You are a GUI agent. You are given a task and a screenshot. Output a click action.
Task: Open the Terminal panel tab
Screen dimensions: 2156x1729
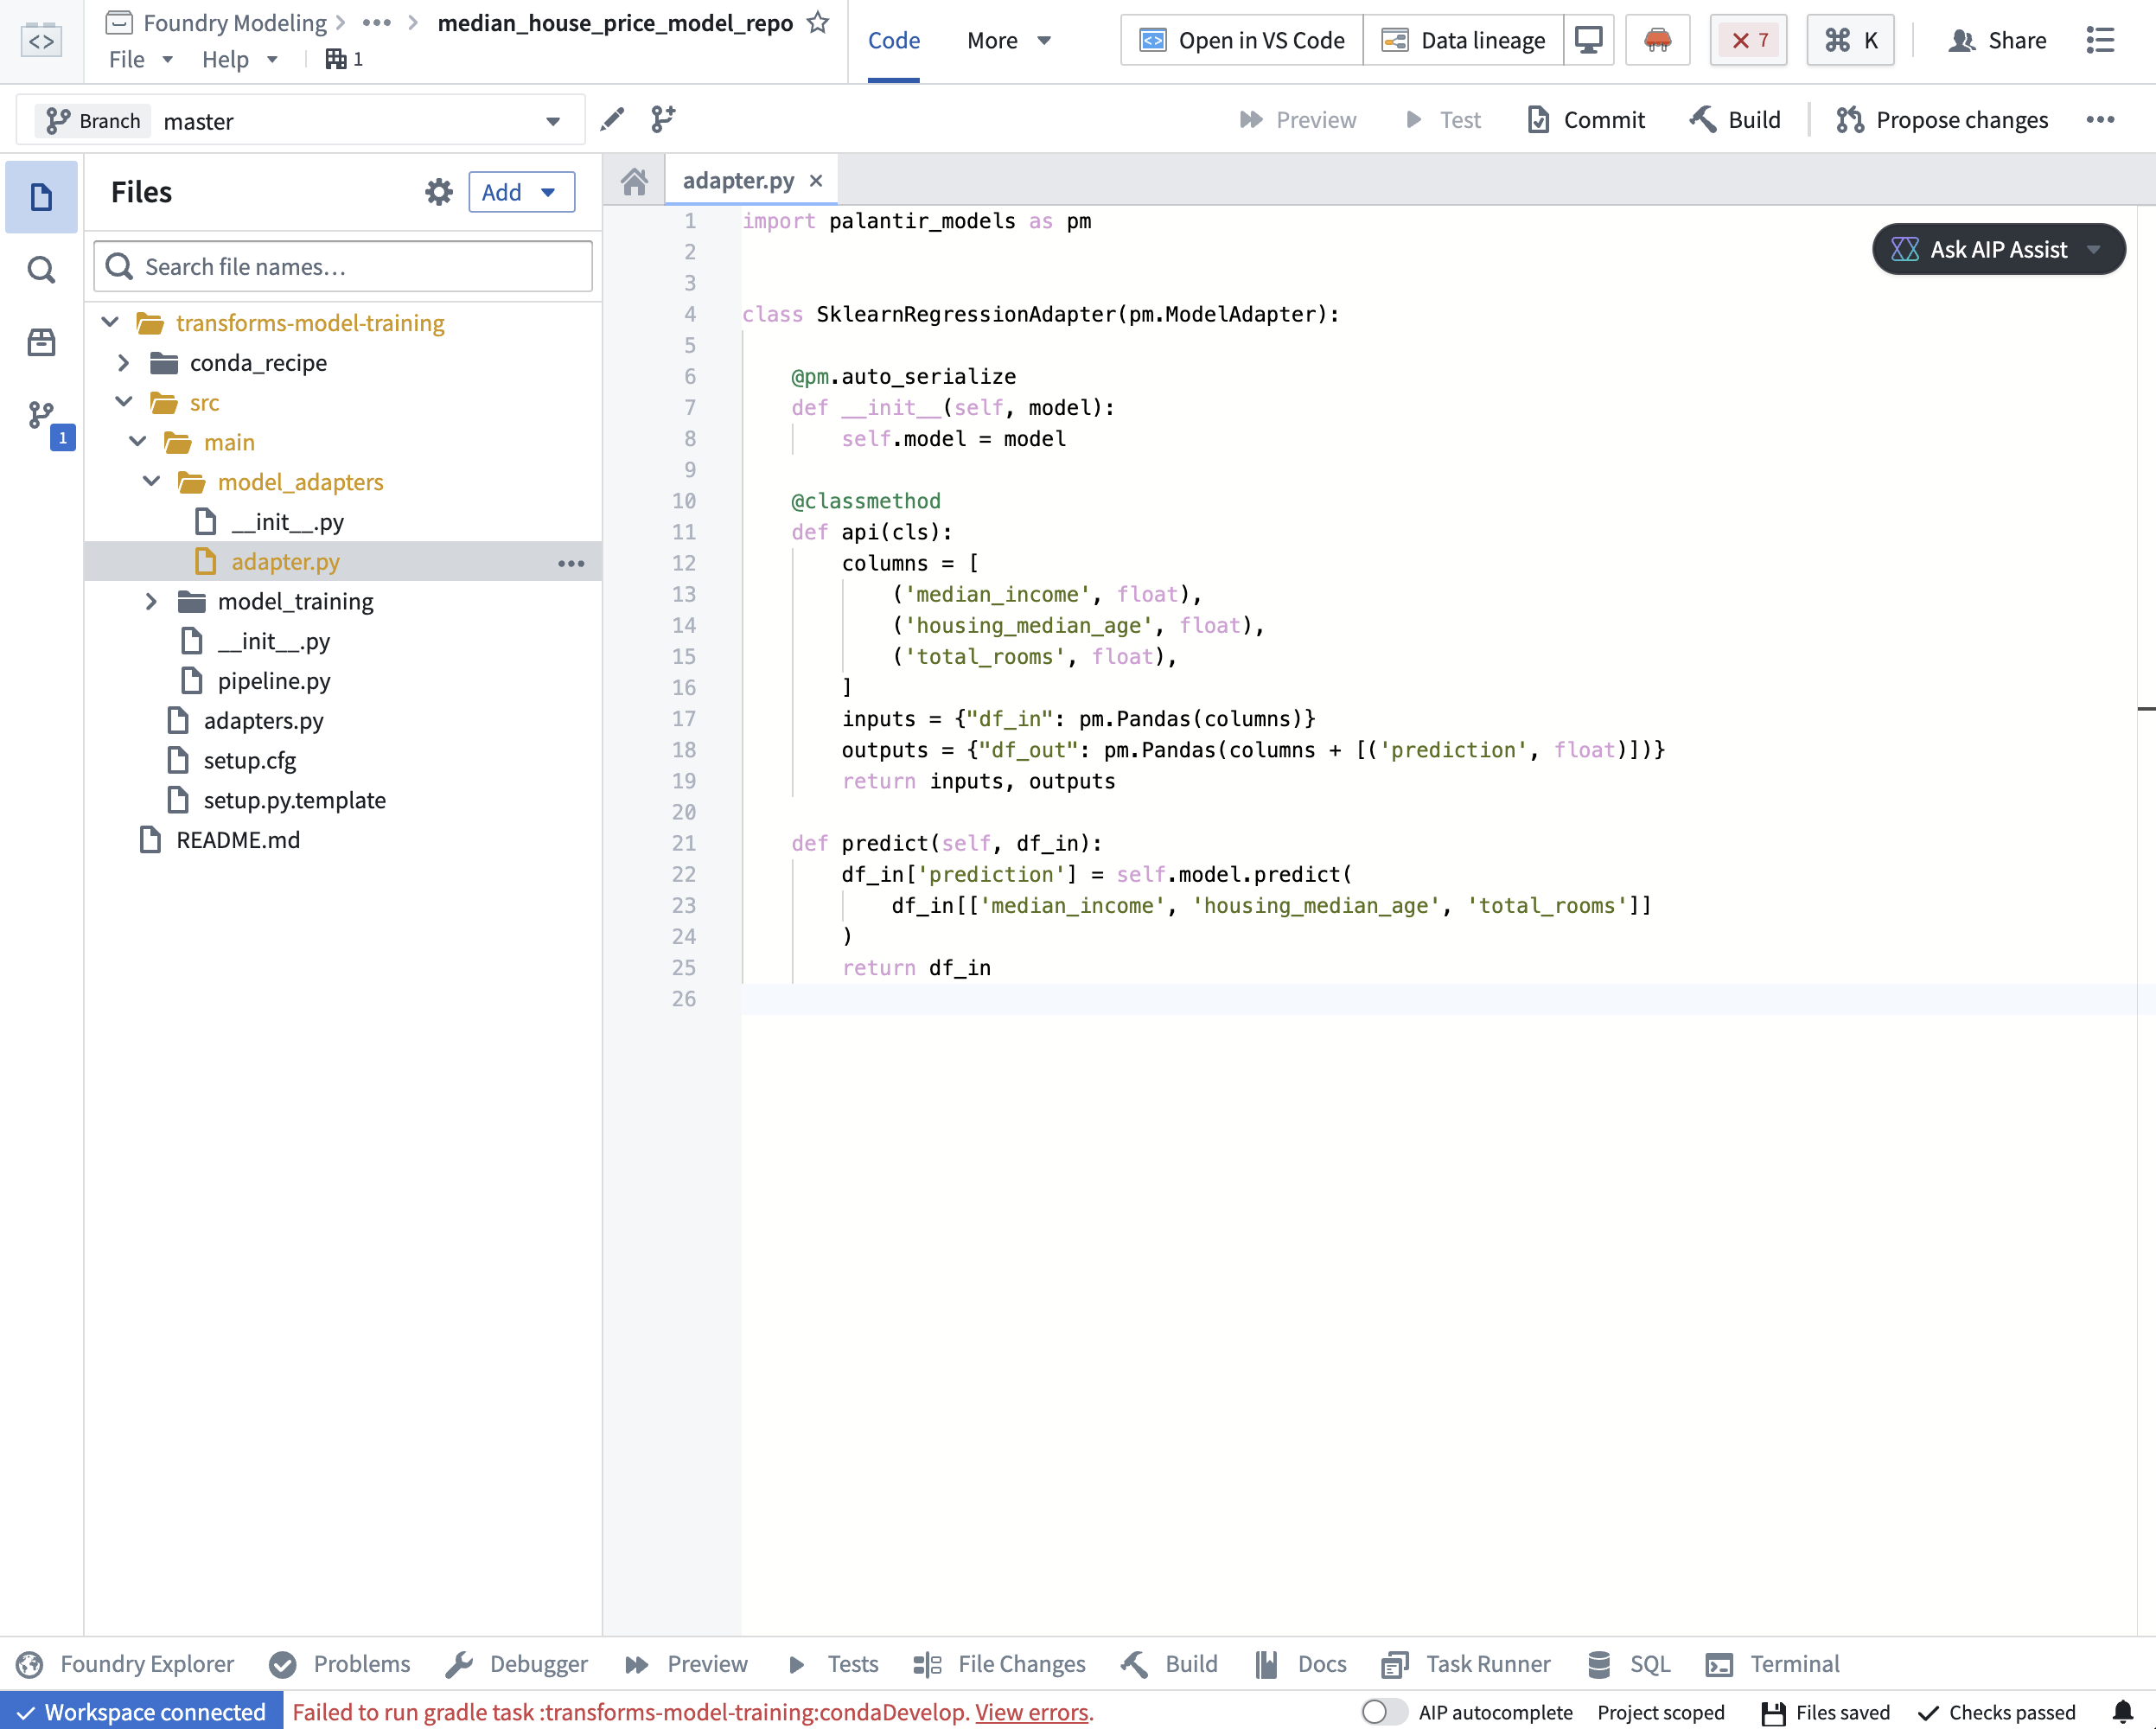point(1772,1664)
